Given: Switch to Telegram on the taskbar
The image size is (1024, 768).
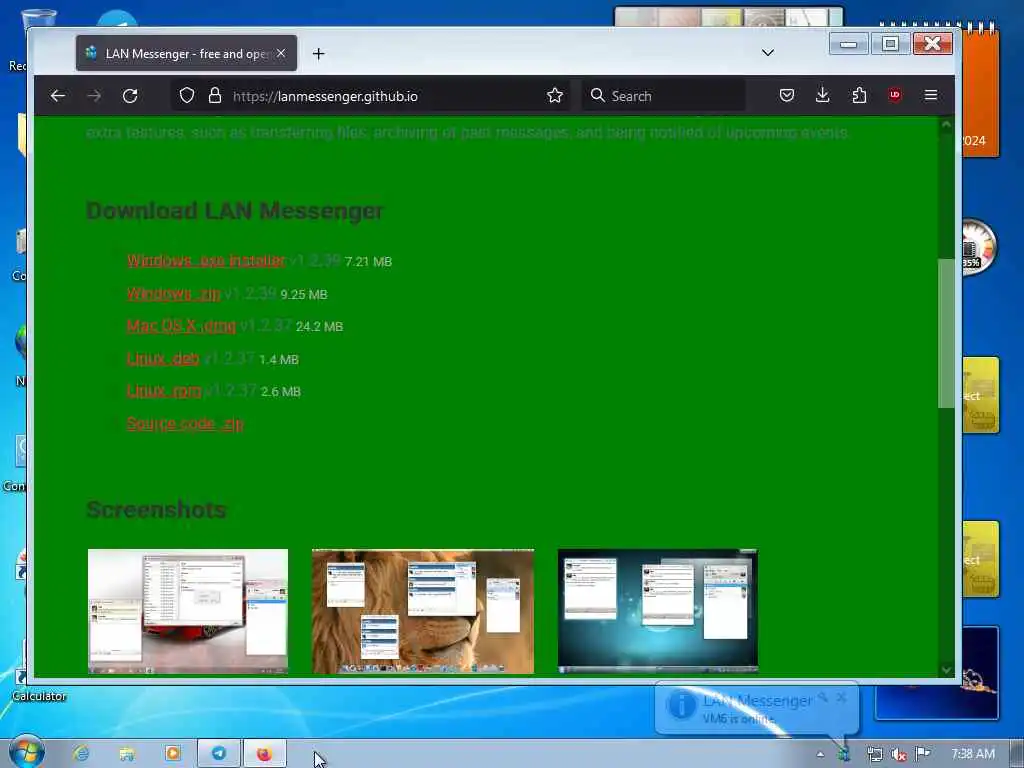Looking at the screenshot, I should tap(219, 754).
